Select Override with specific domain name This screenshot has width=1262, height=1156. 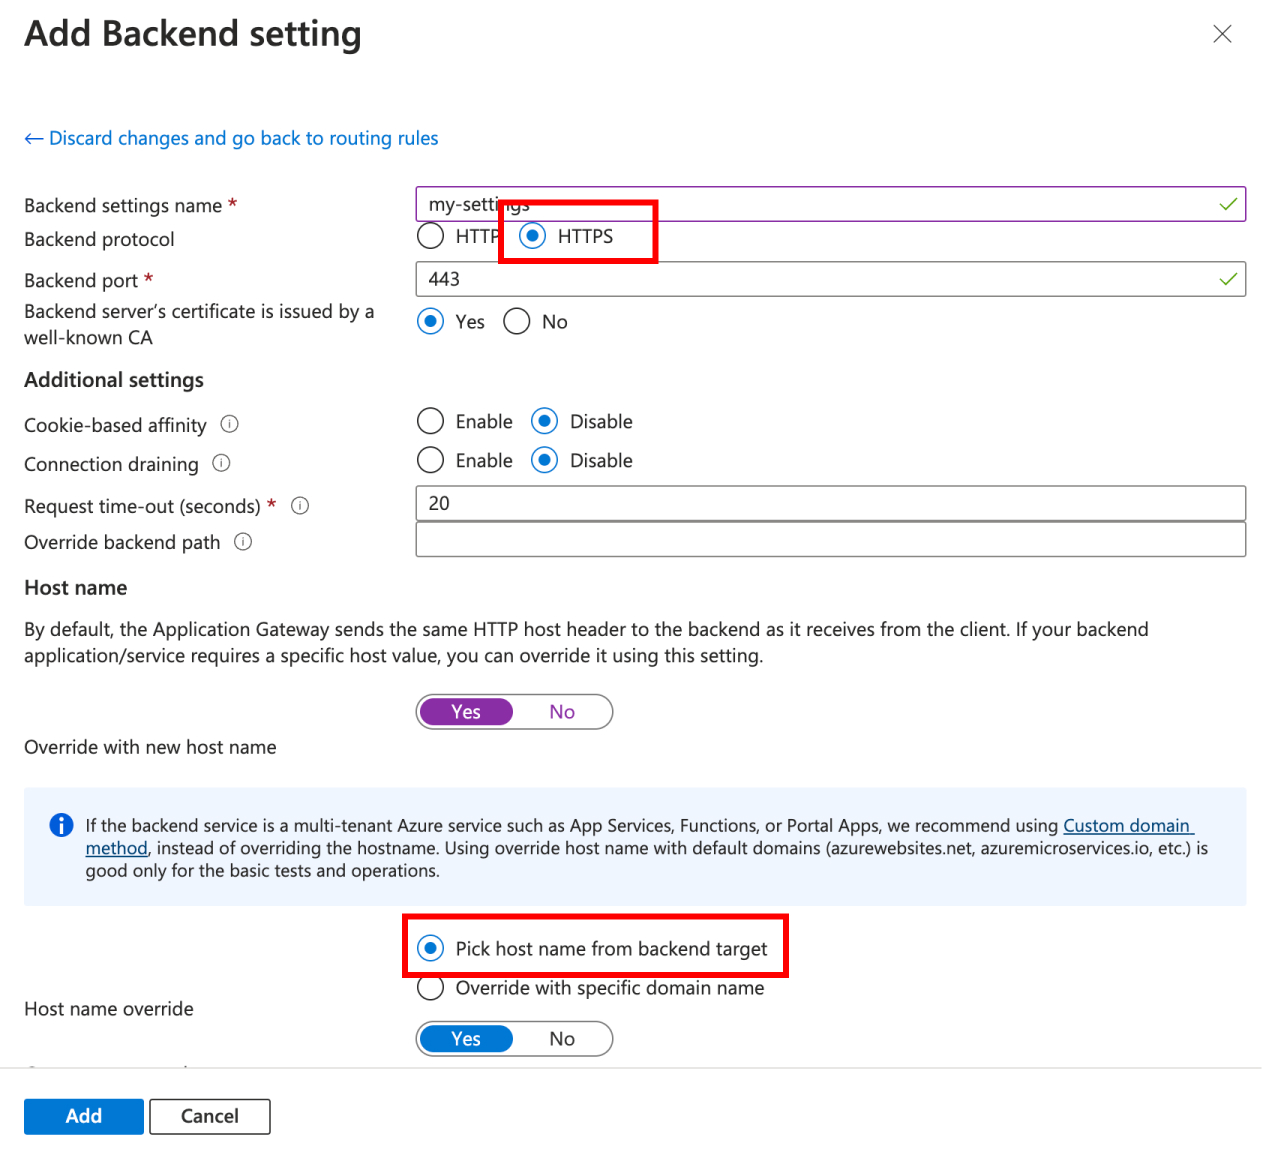(x=430, y=987)
